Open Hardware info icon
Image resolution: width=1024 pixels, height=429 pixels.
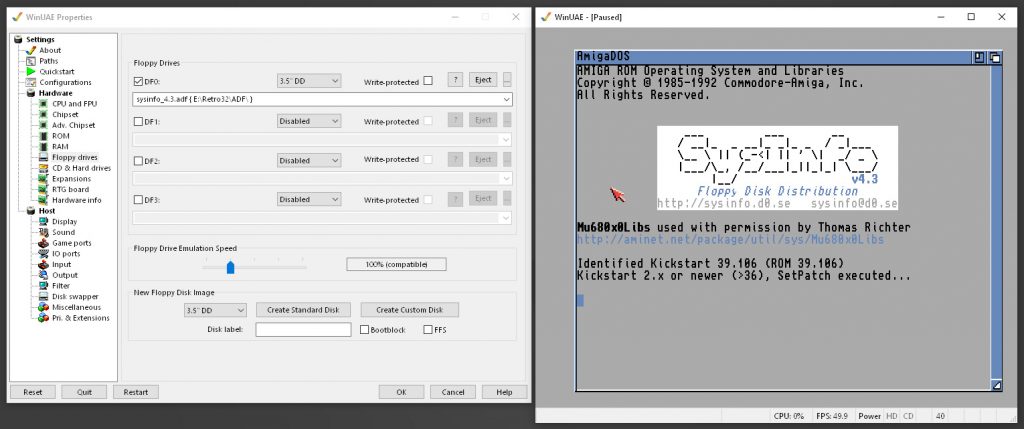43,200
